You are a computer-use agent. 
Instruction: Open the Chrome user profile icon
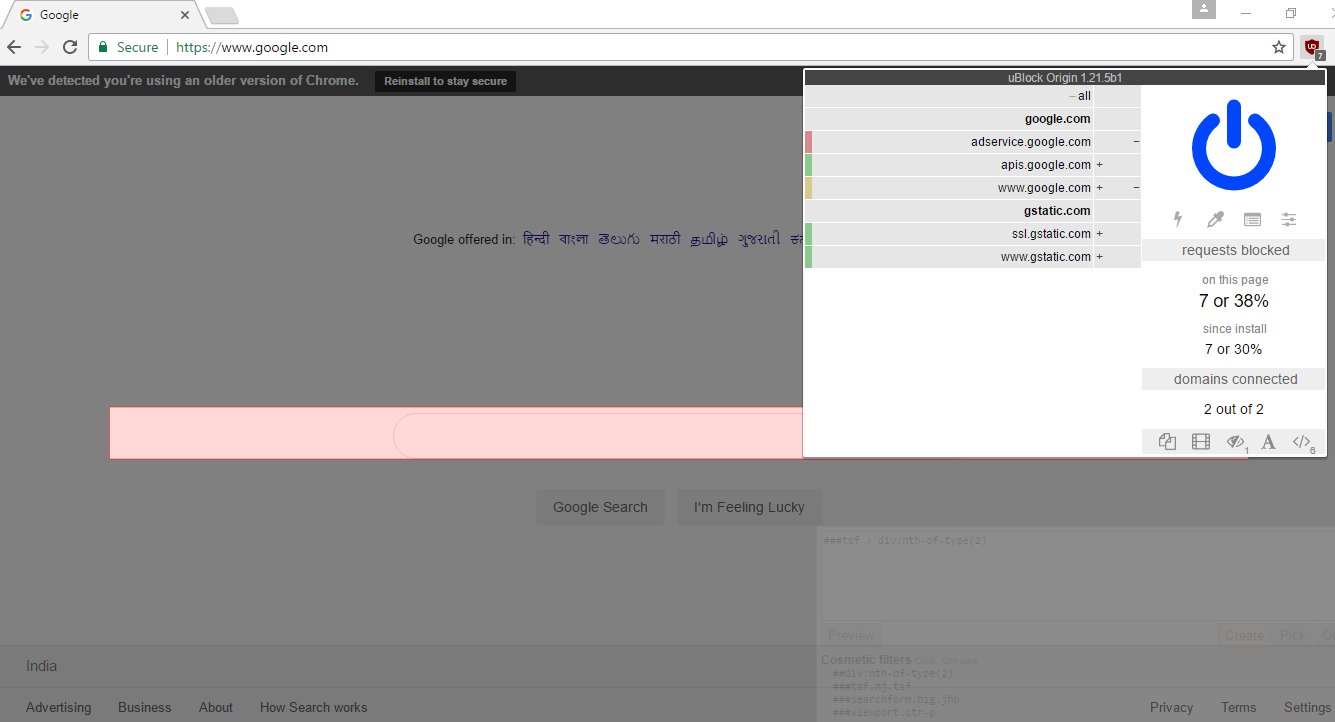[1204, 9]
